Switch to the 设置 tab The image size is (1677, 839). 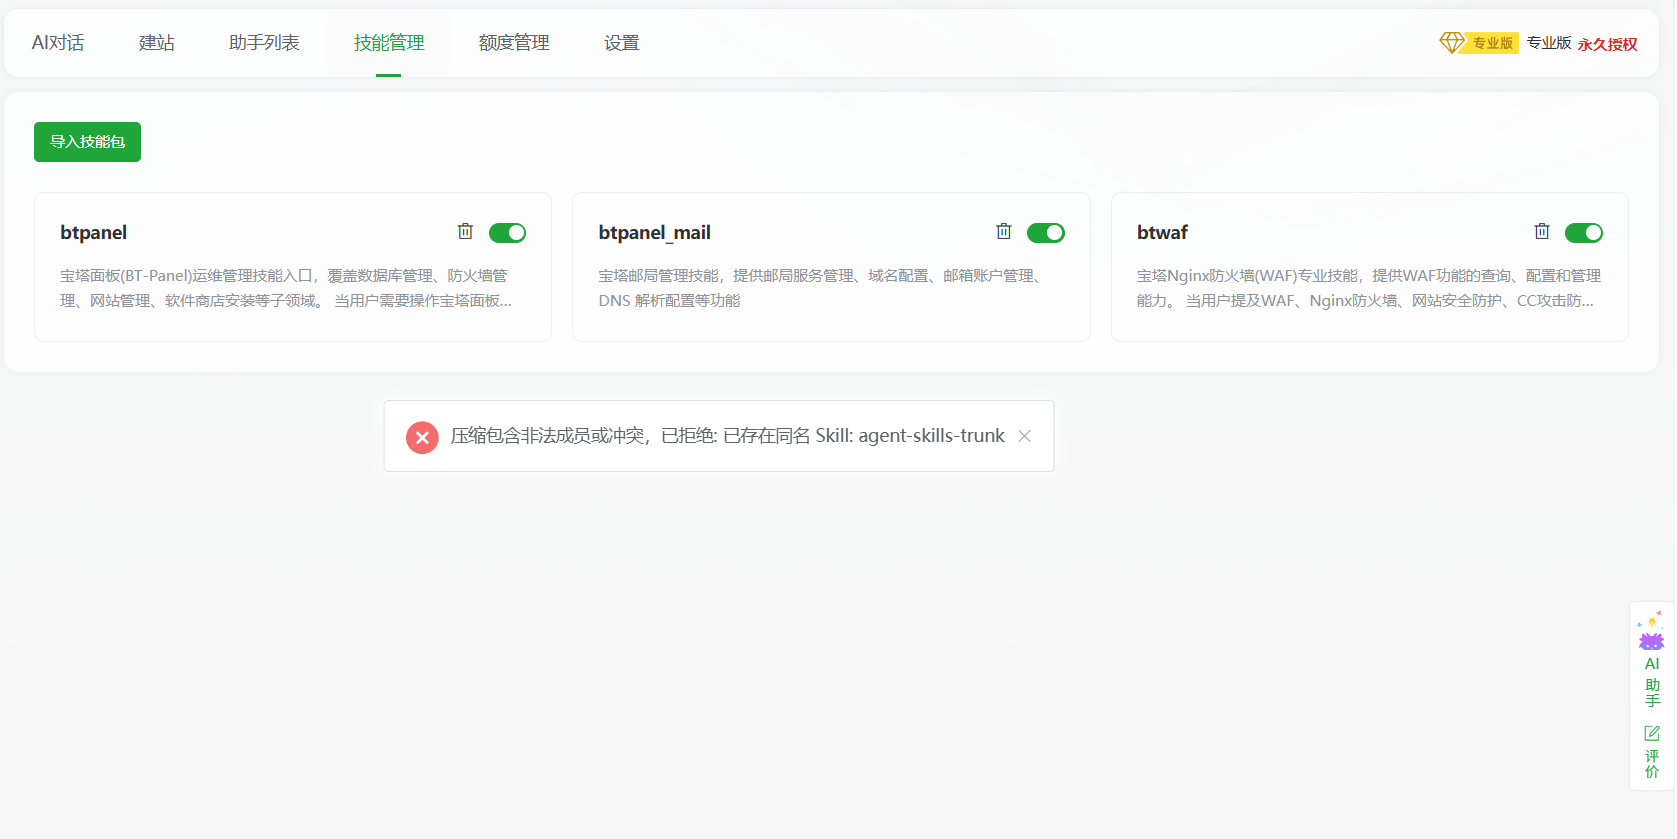pos(622,43)
